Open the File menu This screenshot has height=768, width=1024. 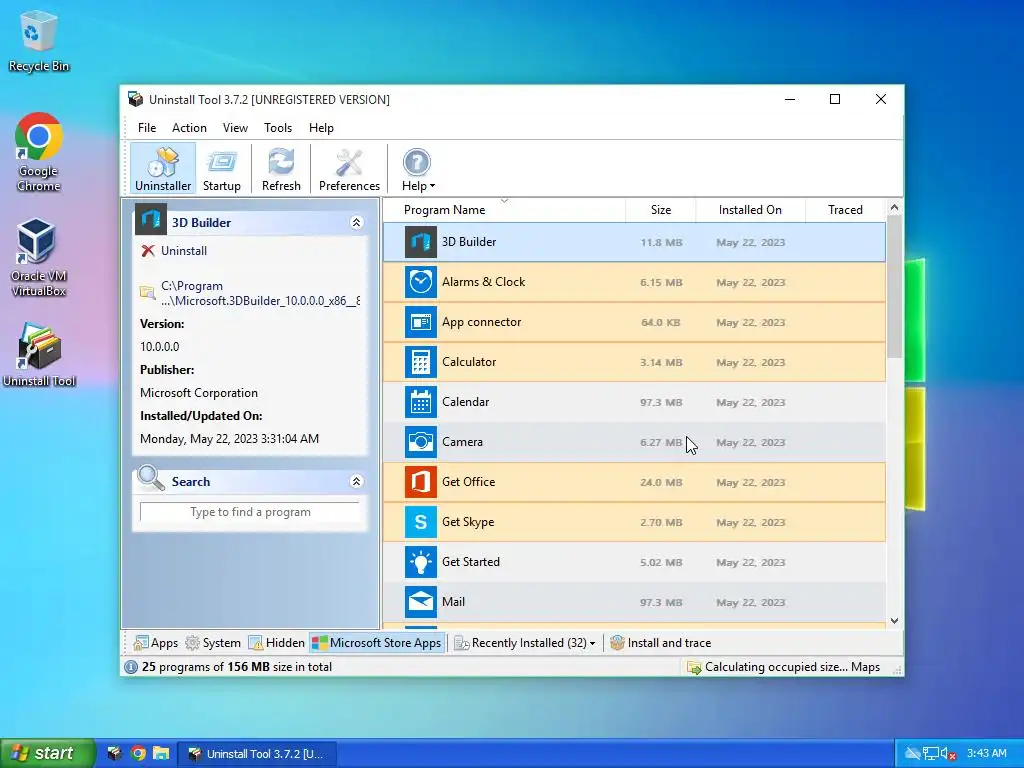tap(147, 128)
